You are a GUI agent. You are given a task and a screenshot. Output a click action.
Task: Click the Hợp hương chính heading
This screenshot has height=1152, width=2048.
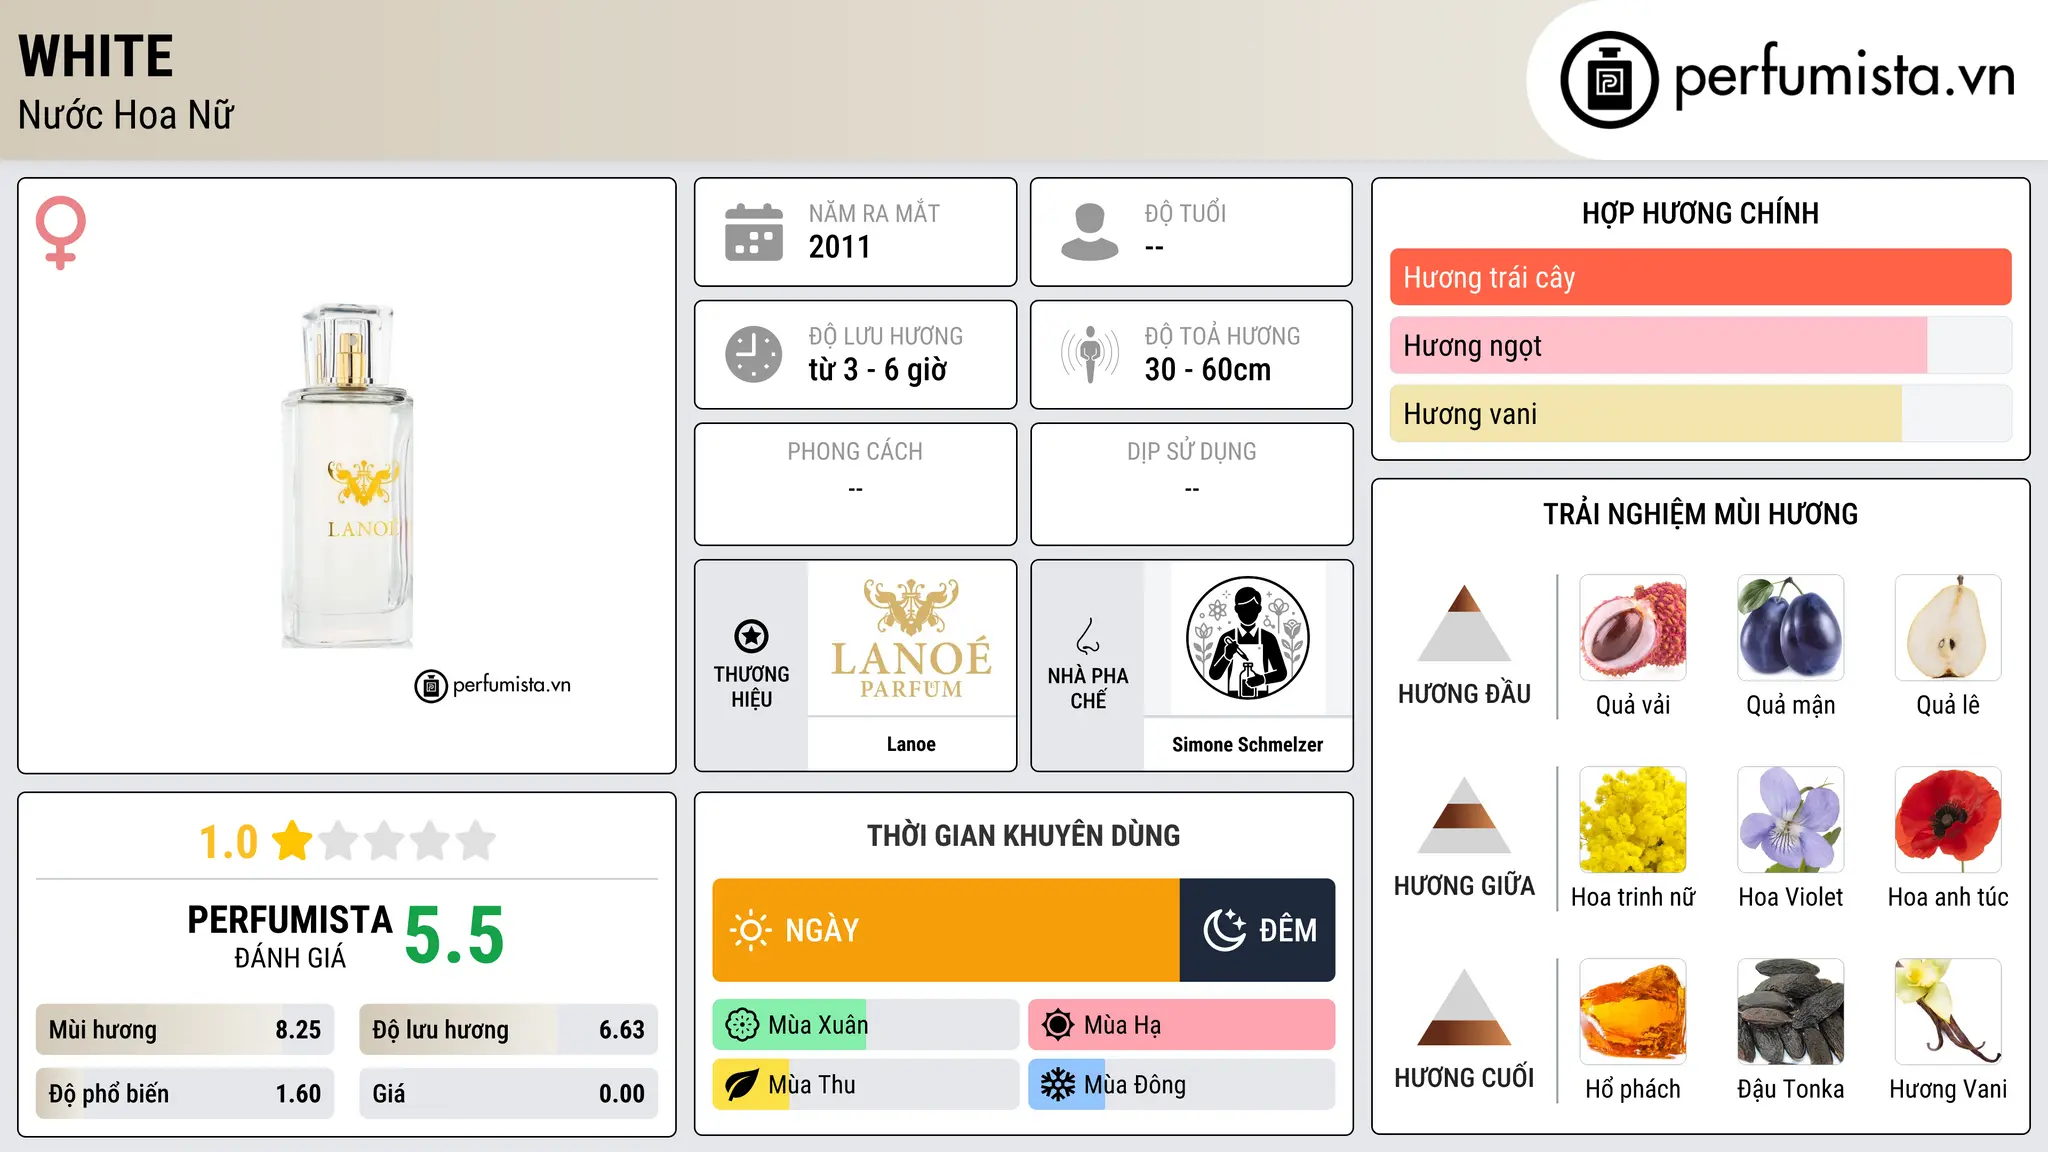[x=1700, y=213]
